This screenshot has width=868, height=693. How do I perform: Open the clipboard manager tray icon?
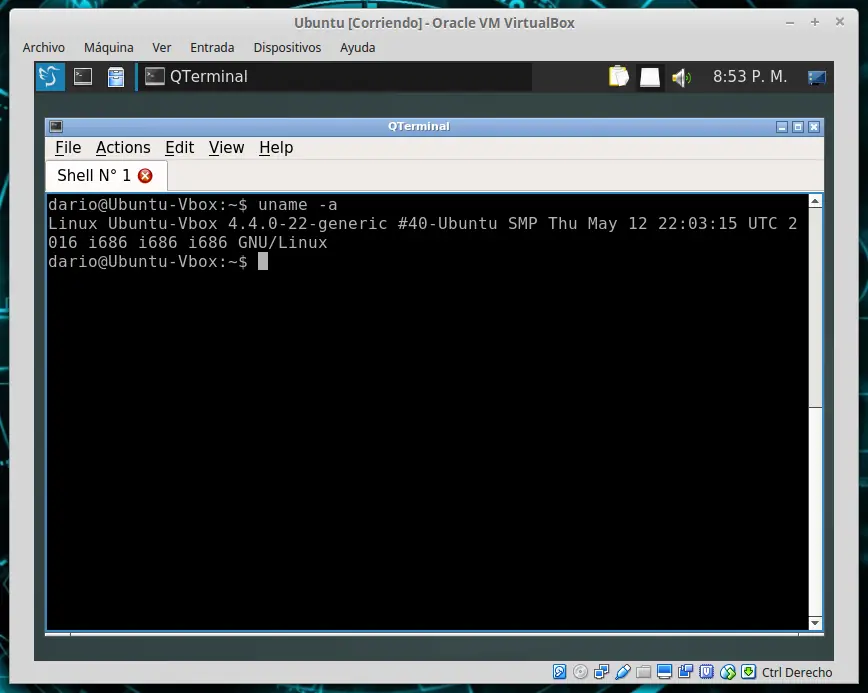coord(618,76)
